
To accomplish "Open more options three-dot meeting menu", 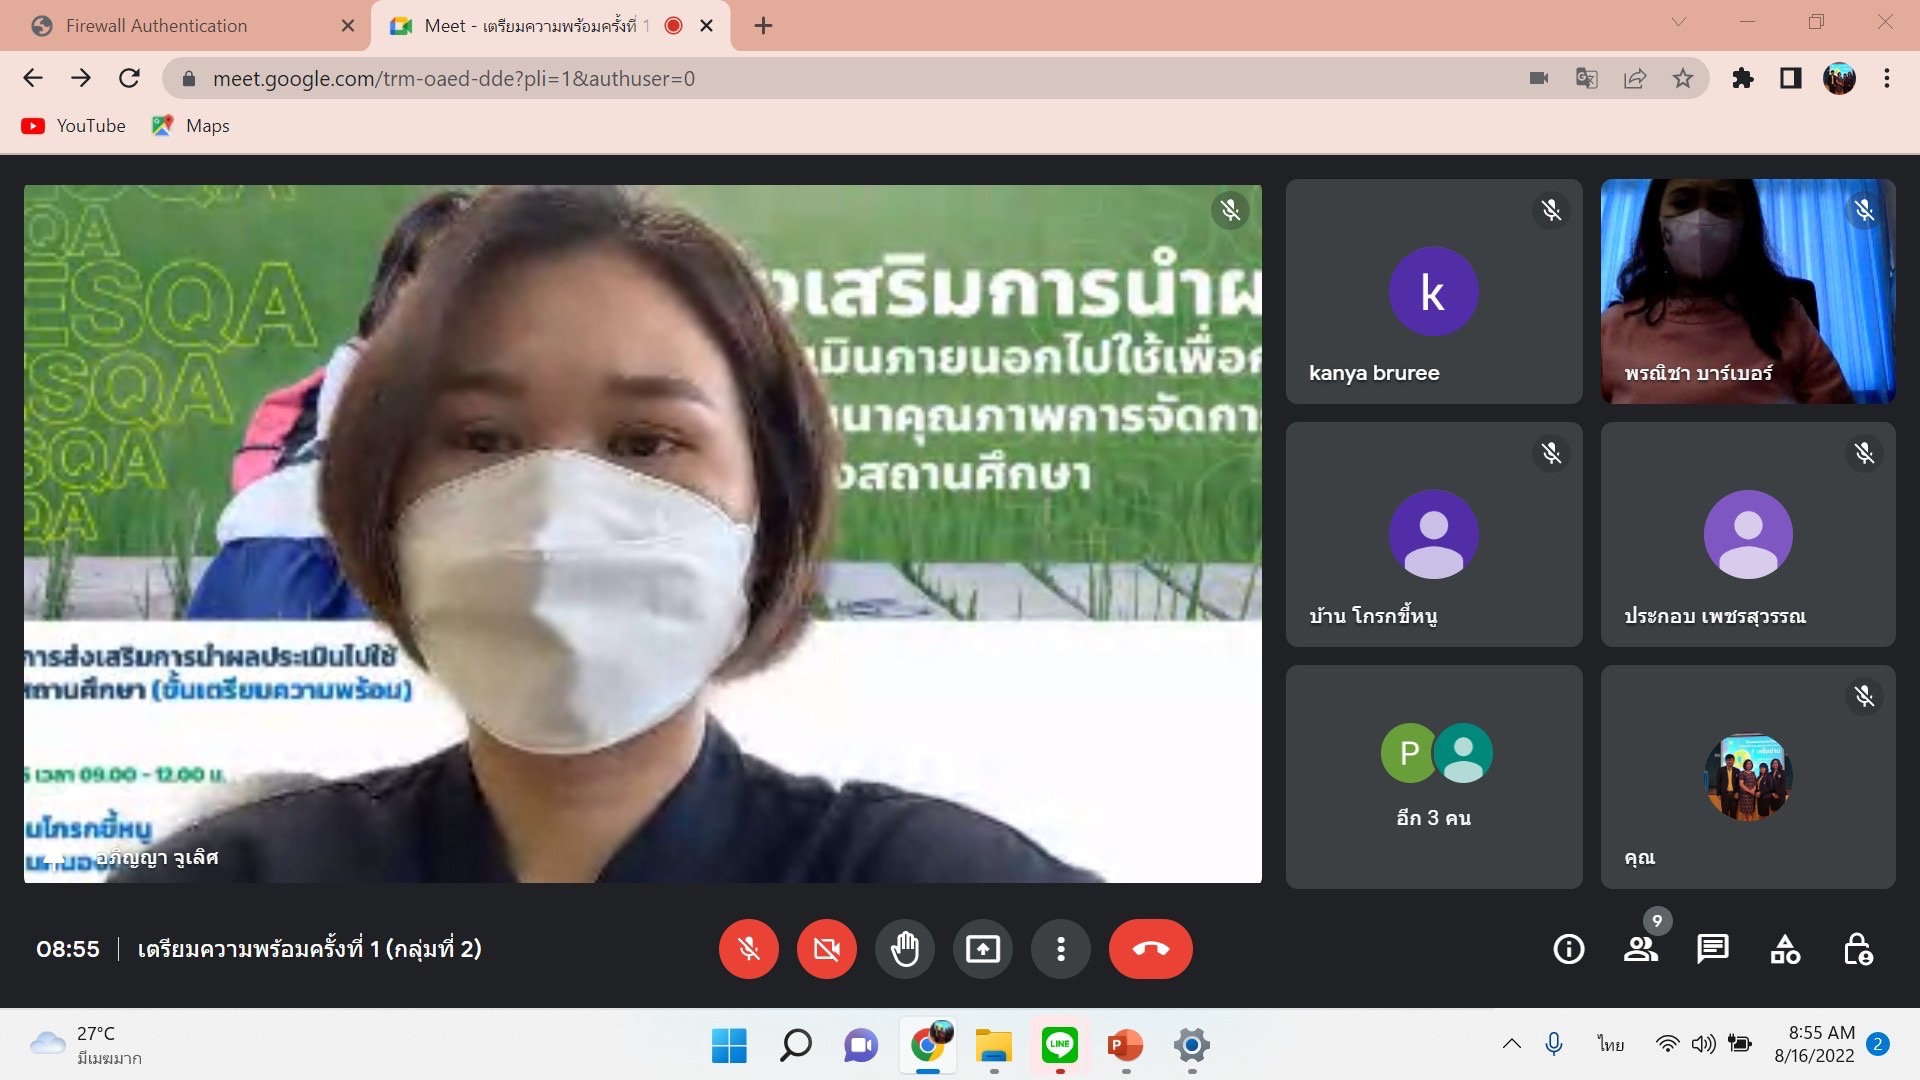I will pos(1060,948).
